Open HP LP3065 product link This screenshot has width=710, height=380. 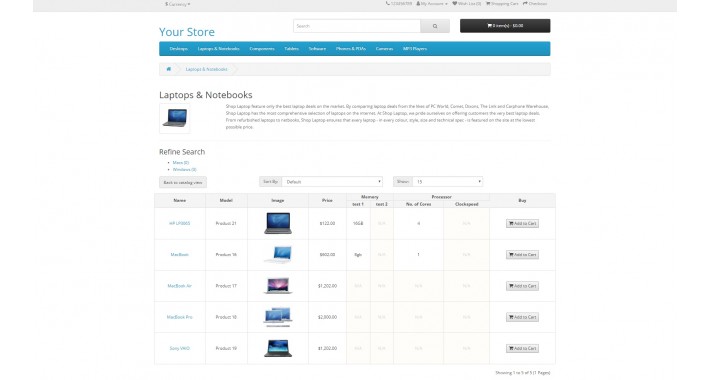179,223
